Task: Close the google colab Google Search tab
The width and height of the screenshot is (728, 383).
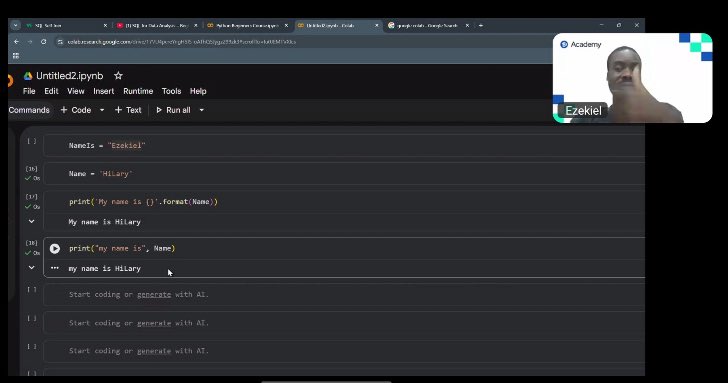Action: pos(467,26)
